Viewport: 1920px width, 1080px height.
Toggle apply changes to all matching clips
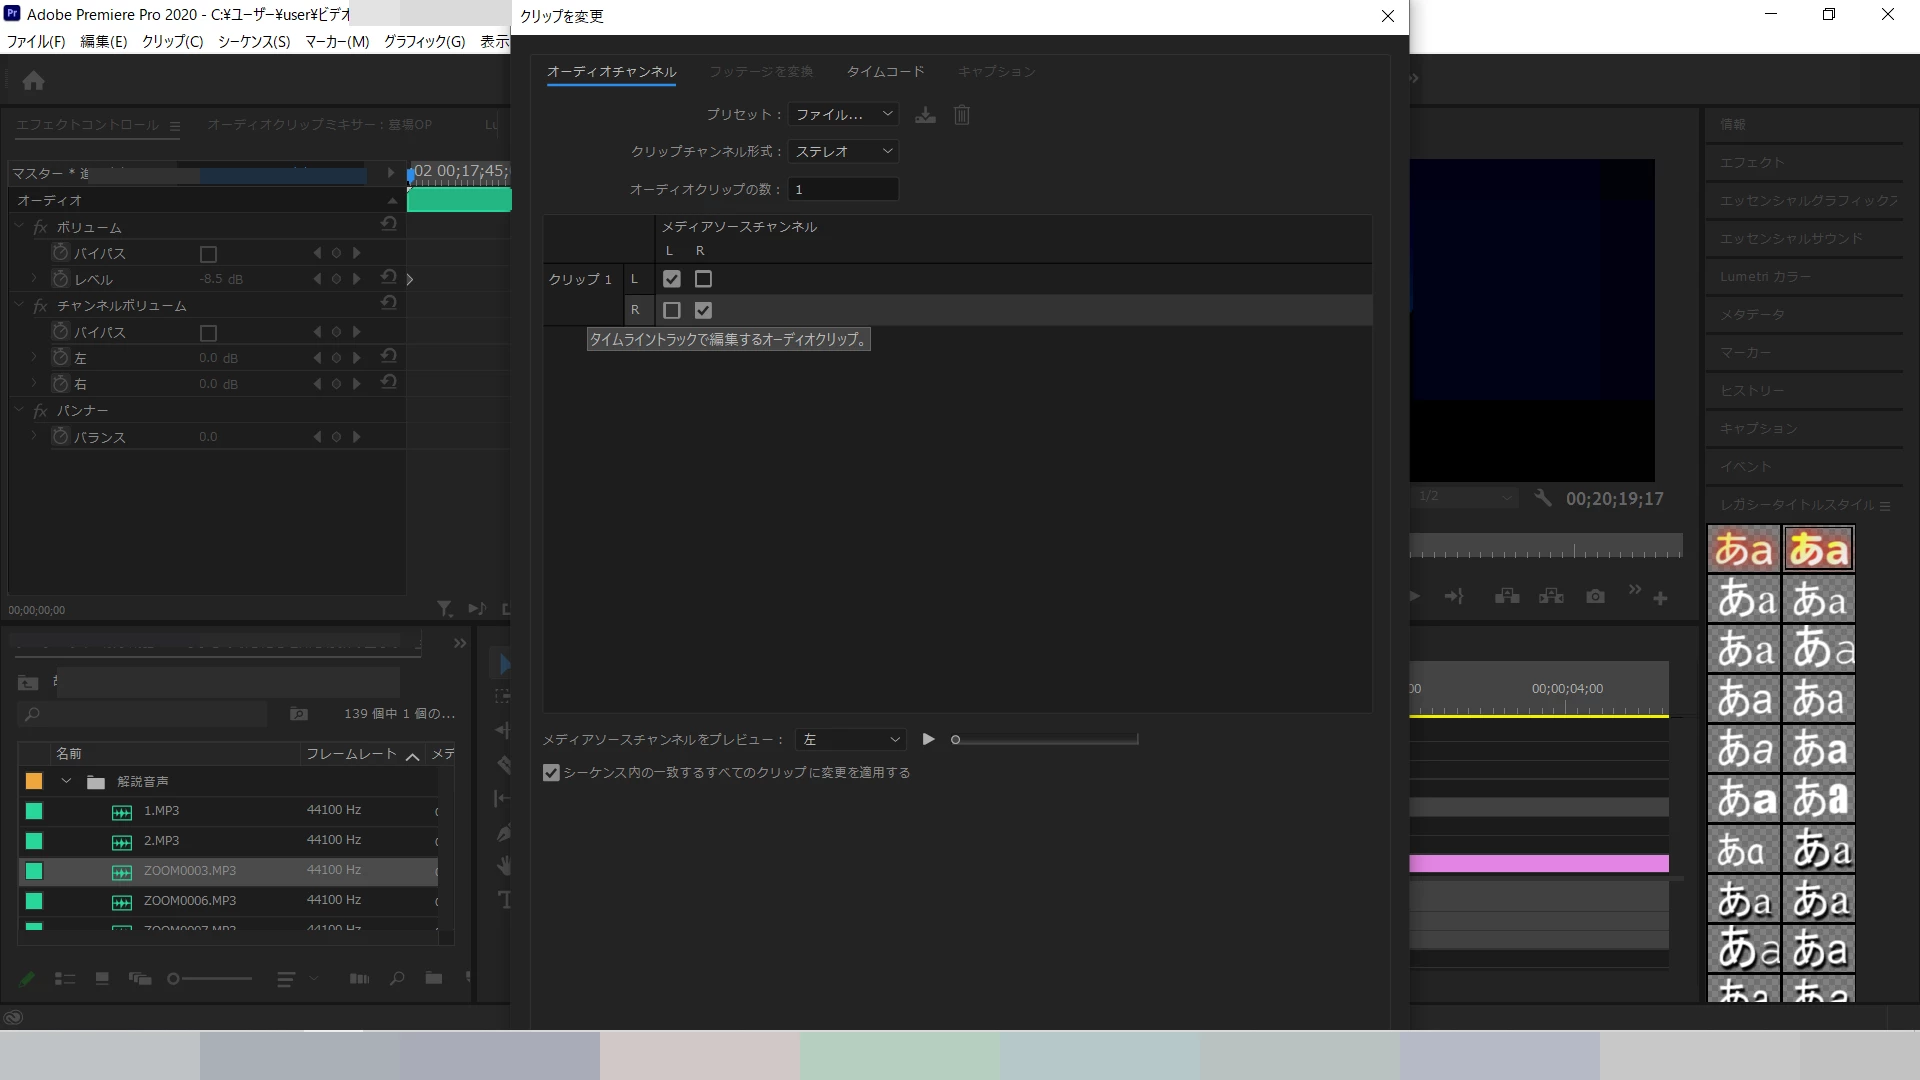(551, 772)
